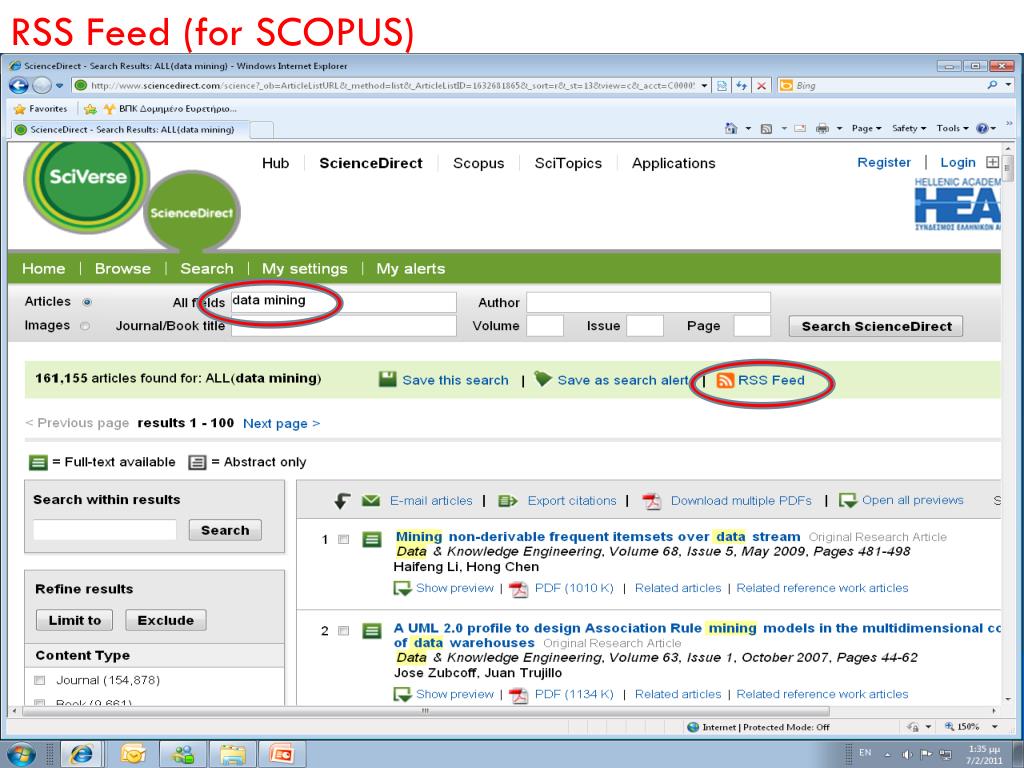Open the Safety dropdown menu
This screenshot has width=1024, height=768.
point(909,129)
